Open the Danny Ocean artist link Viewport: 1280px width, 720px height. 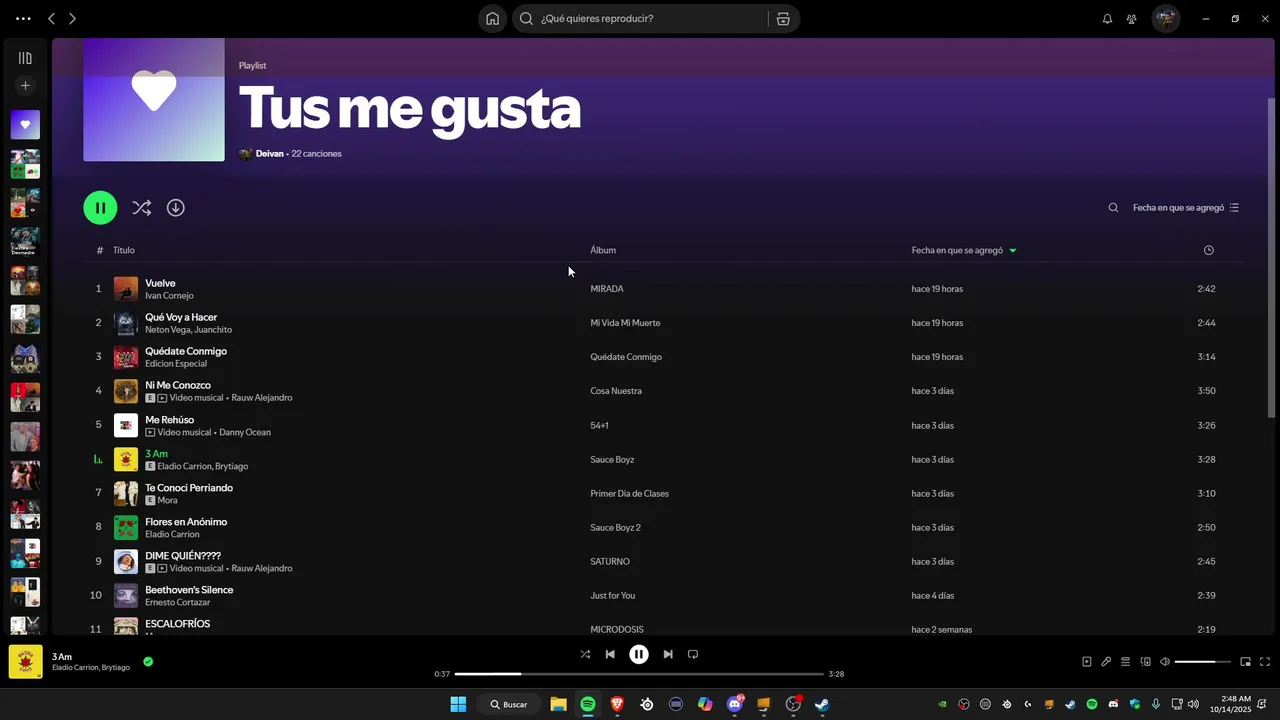coord(245,433)
